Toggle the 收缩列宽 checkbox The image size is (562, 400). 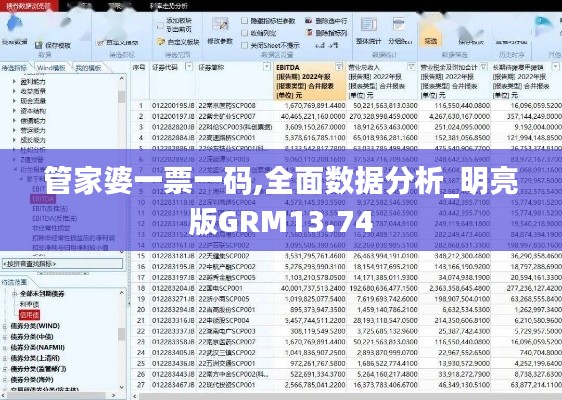(245, 33)
